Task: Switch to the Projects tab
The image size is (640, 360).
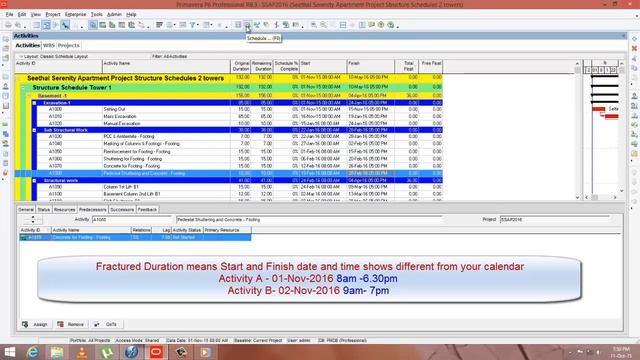Action: [x=69, y=45]
